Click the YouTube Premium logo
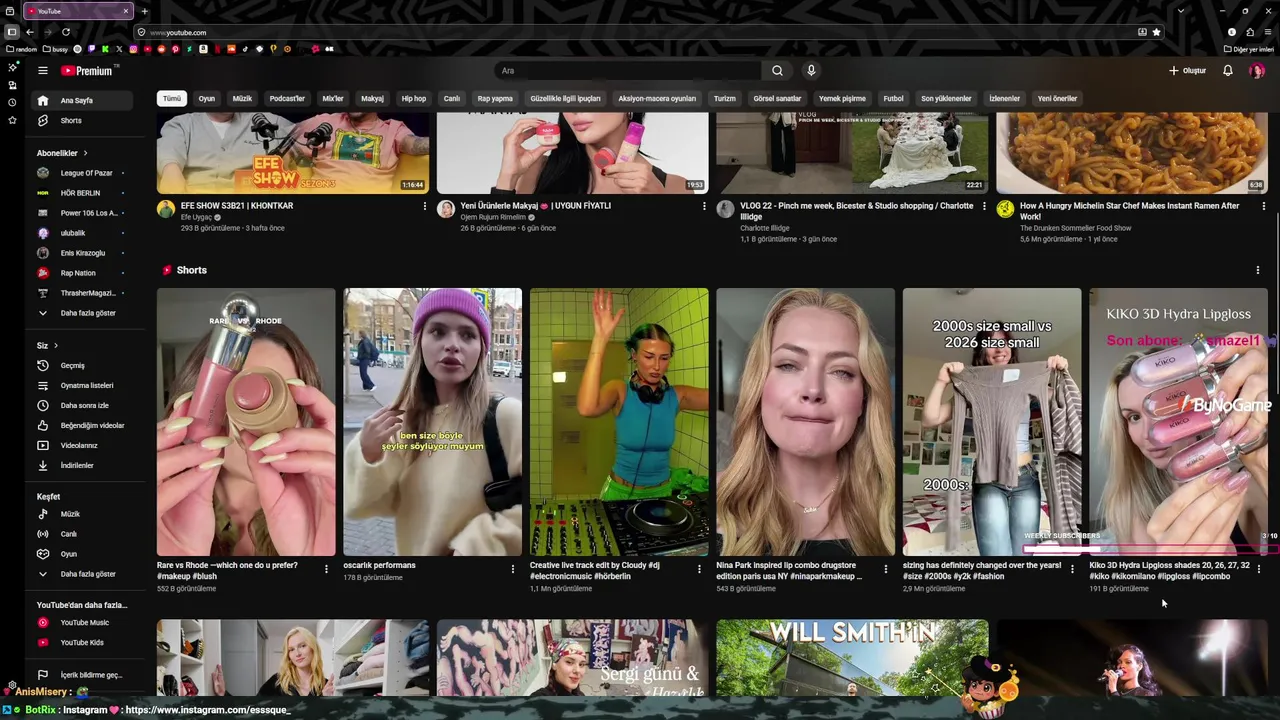This screenshot has height=720, width=1280. tap(89, 71)
